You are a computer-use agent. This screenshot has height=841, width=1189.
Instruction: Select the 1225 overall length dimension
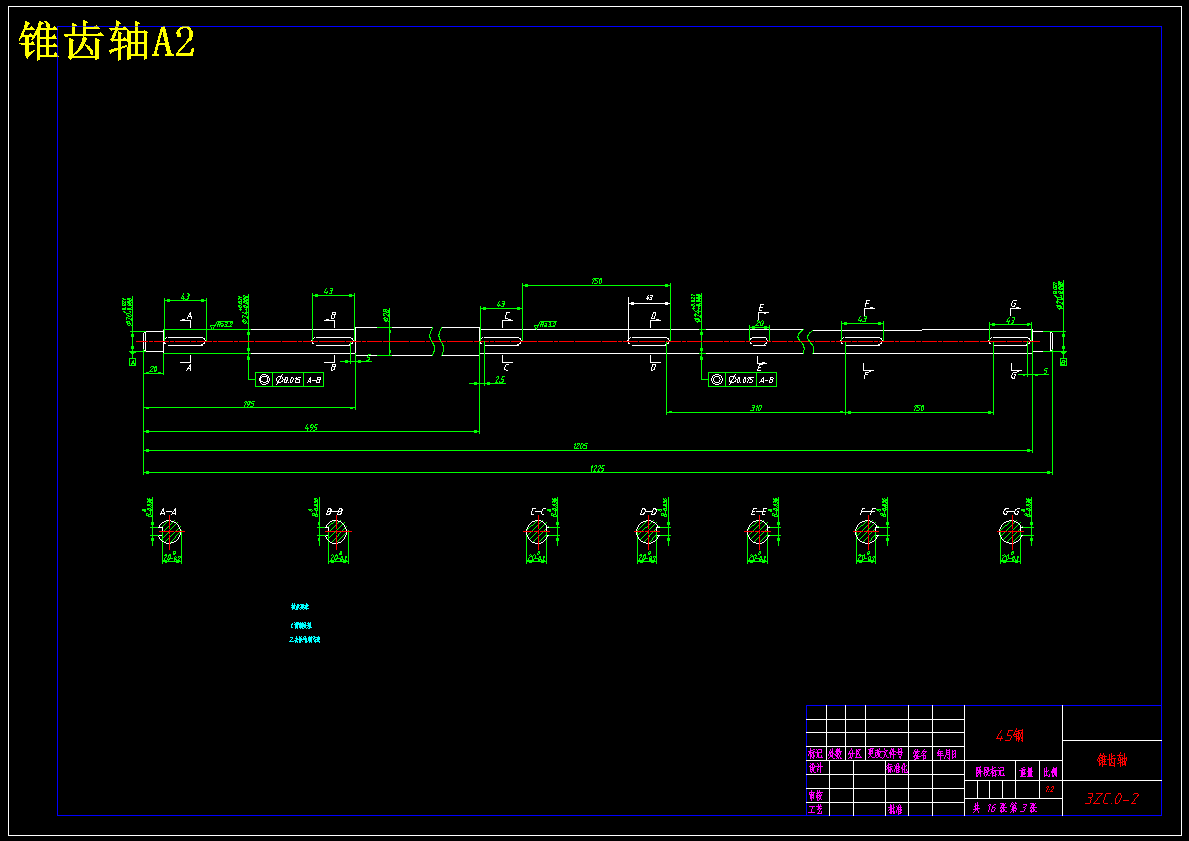tap(598, 469)
